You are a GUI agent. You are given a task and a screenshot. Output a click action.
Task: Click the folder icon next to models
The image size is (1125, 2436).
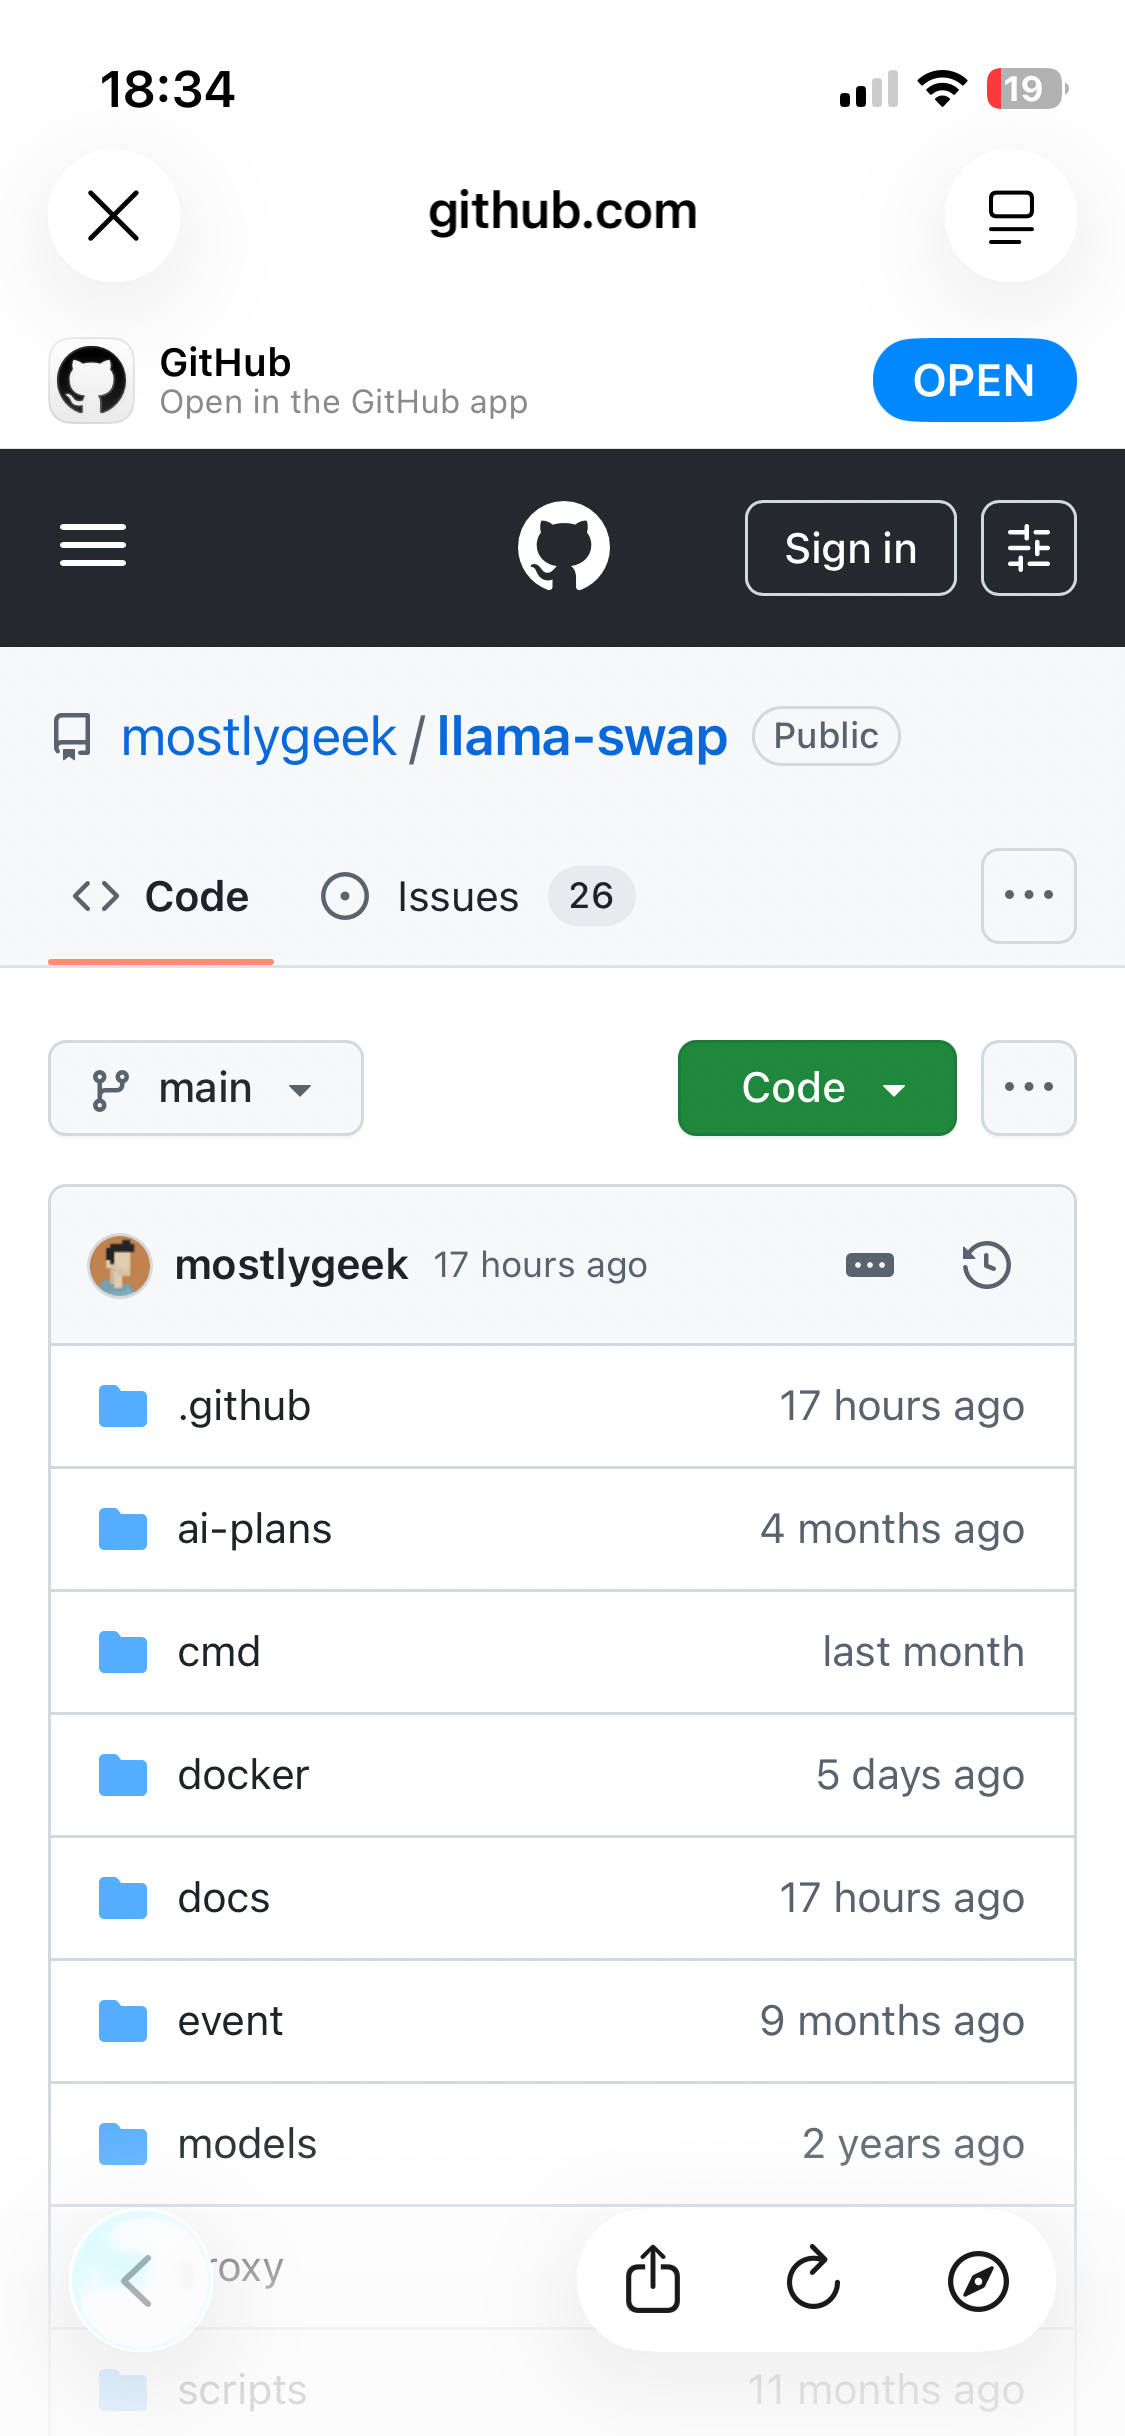tap(123, 2144)
